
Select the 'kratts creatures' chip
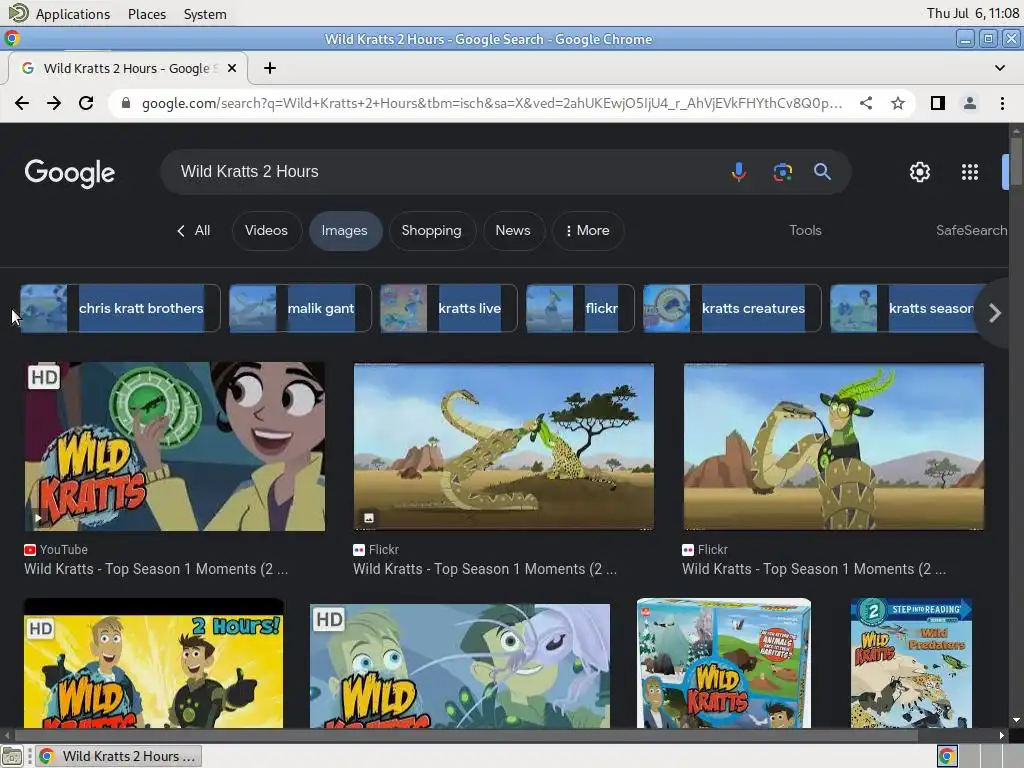click(732, 308)
